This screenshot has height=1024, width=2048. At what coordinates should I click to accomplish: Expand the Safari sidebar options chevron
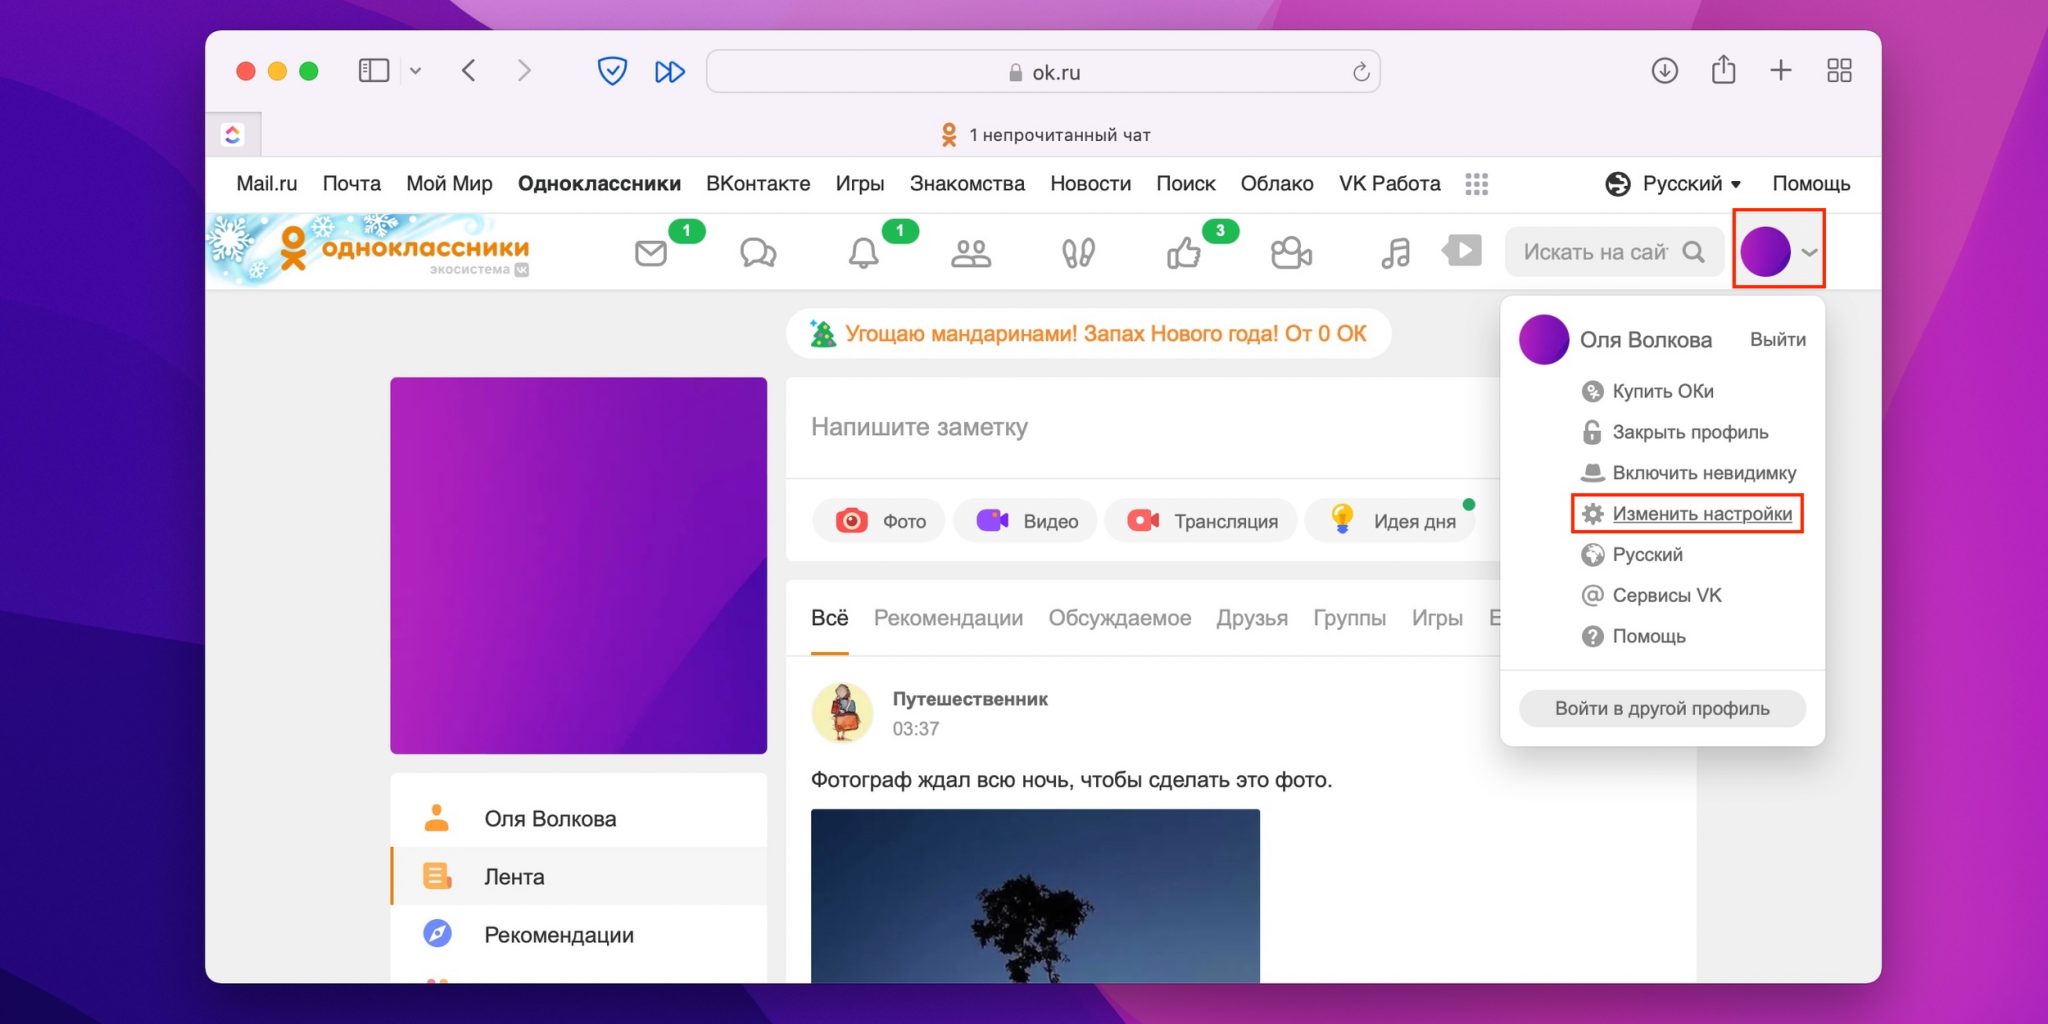click(x=416, y=71)
